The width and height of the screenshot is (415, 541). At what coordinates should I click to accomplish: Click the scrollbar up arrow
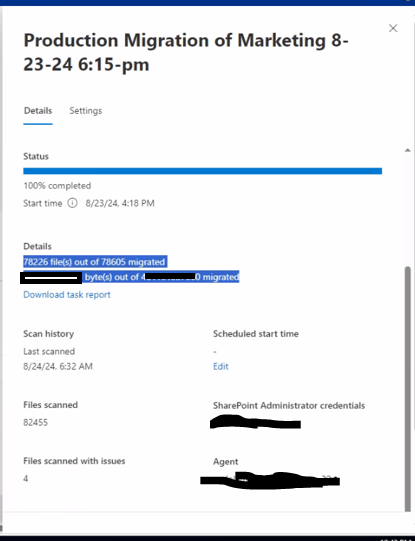click(x=408, y=150)
